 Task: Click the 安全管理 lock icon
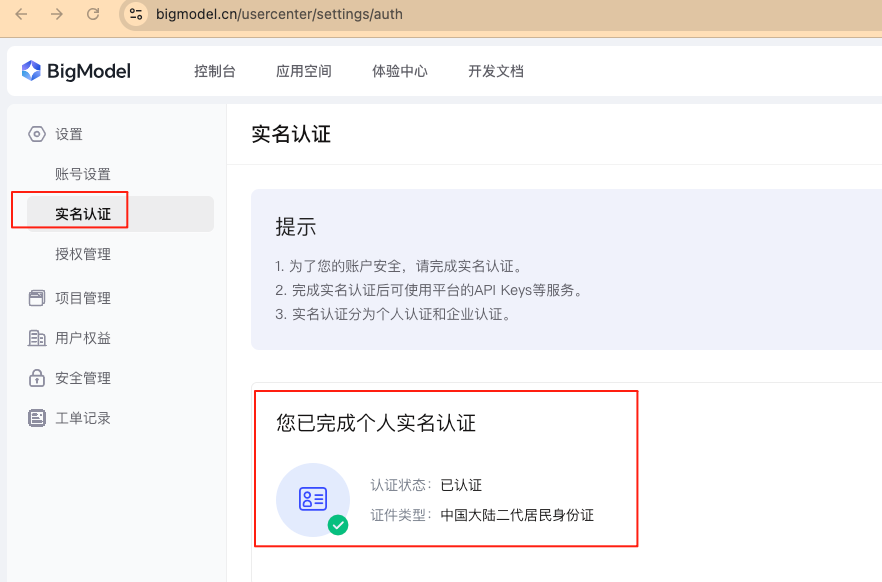(37, 378)
